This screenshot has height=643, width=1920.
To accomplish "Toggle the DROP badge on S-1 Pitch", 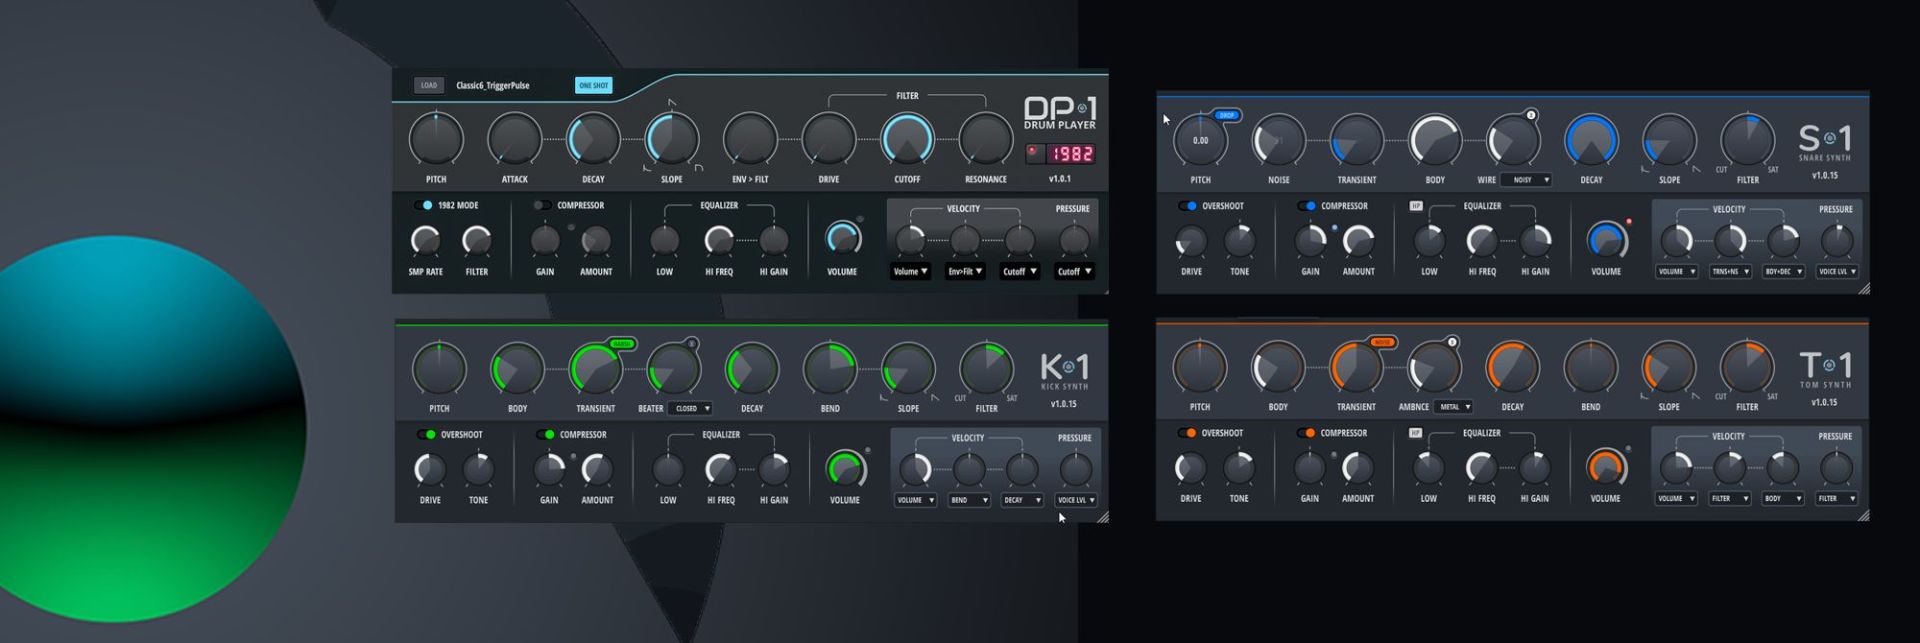I will coord(1227,115).
